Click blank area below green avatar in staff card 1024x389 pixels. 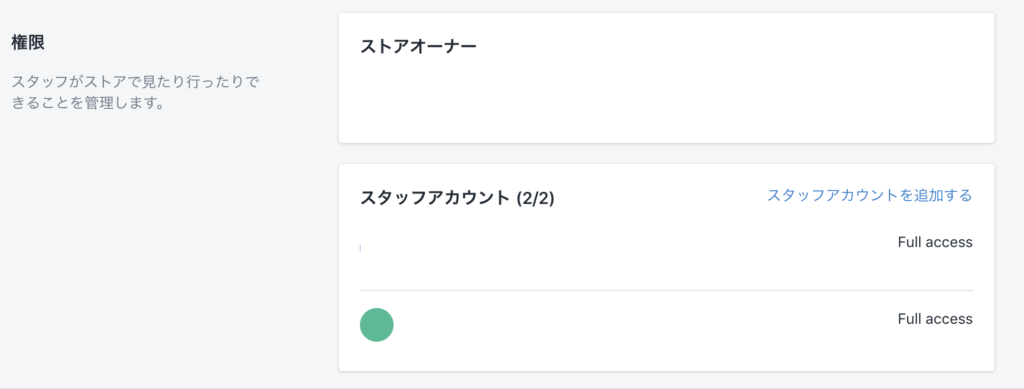(x=377, y=356)
